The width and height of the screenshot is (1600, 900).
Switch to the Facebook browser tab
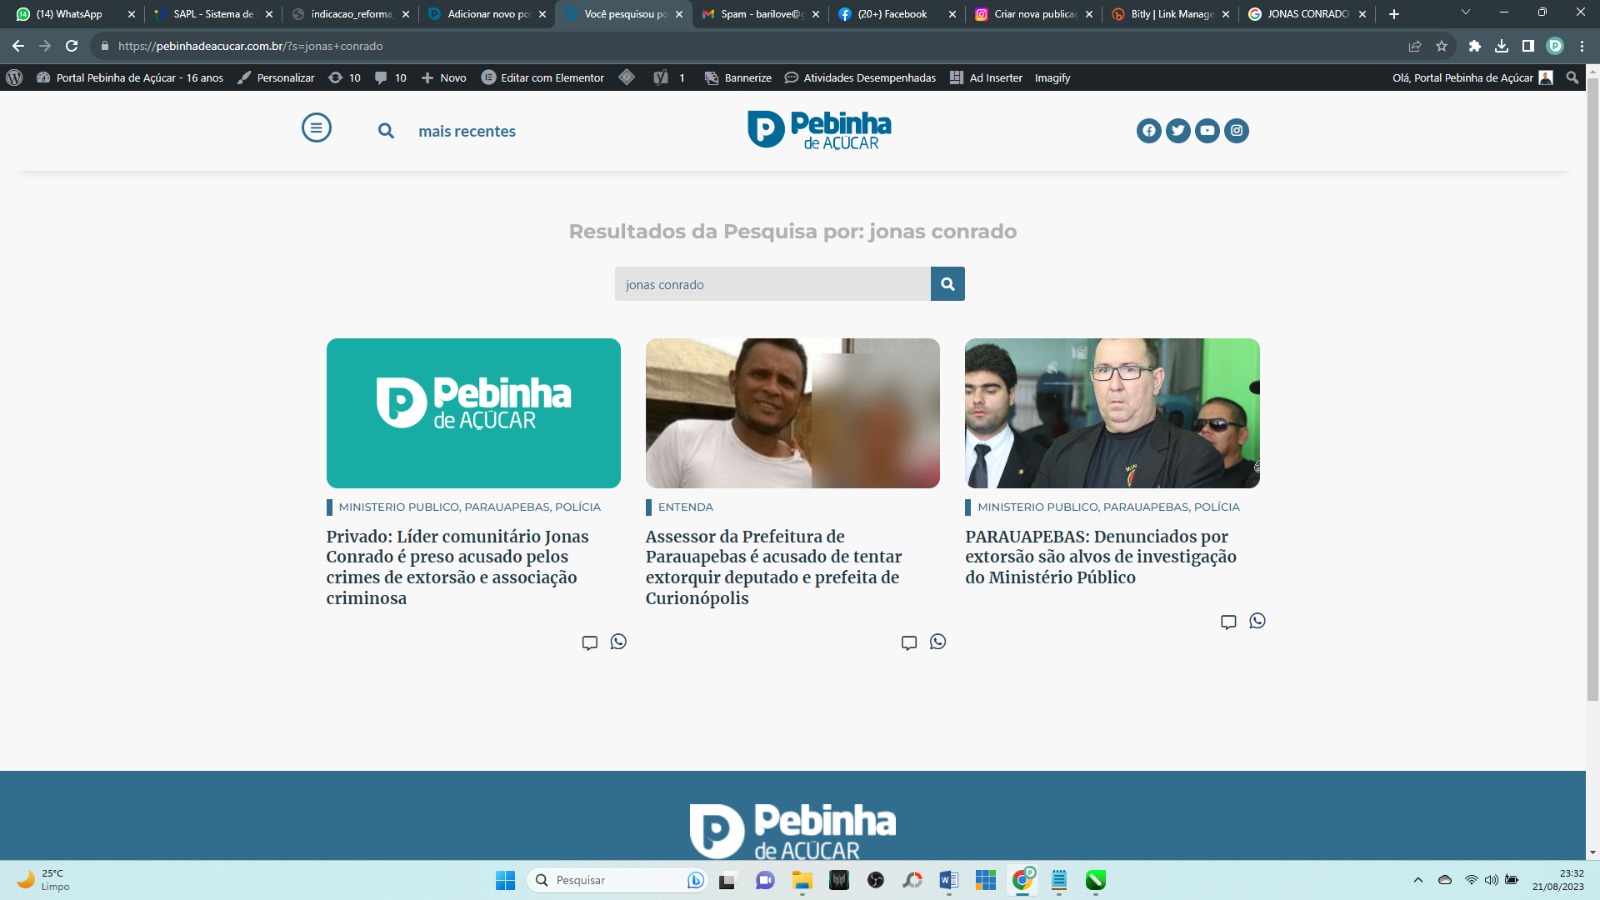[x=891, y=14]
